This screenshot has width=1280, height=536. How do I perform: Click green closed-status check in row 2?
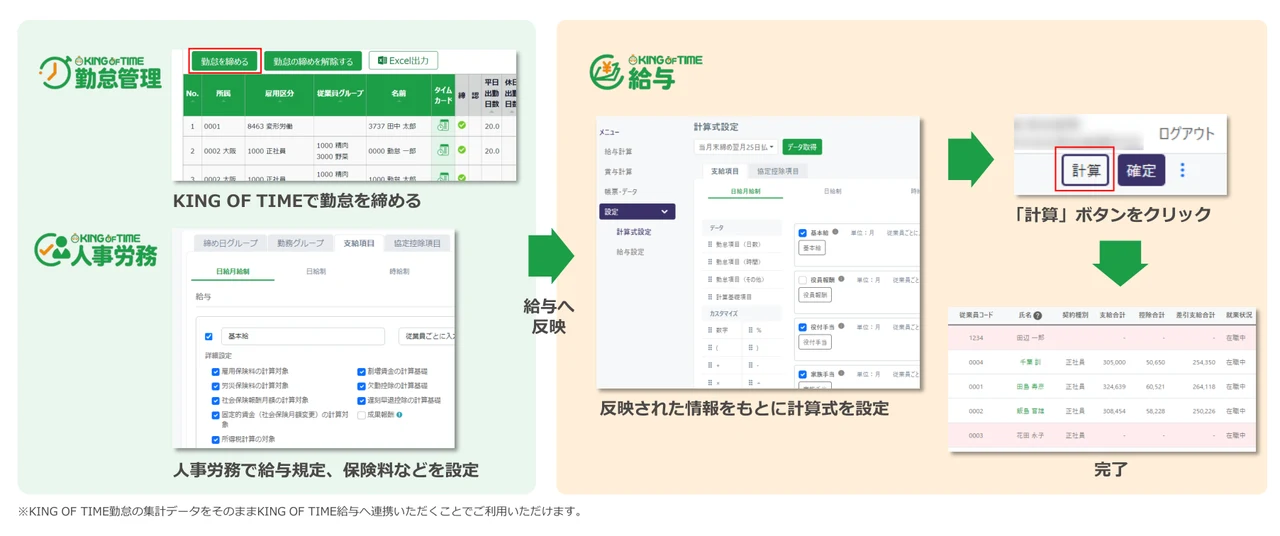[x=462, y=151]
